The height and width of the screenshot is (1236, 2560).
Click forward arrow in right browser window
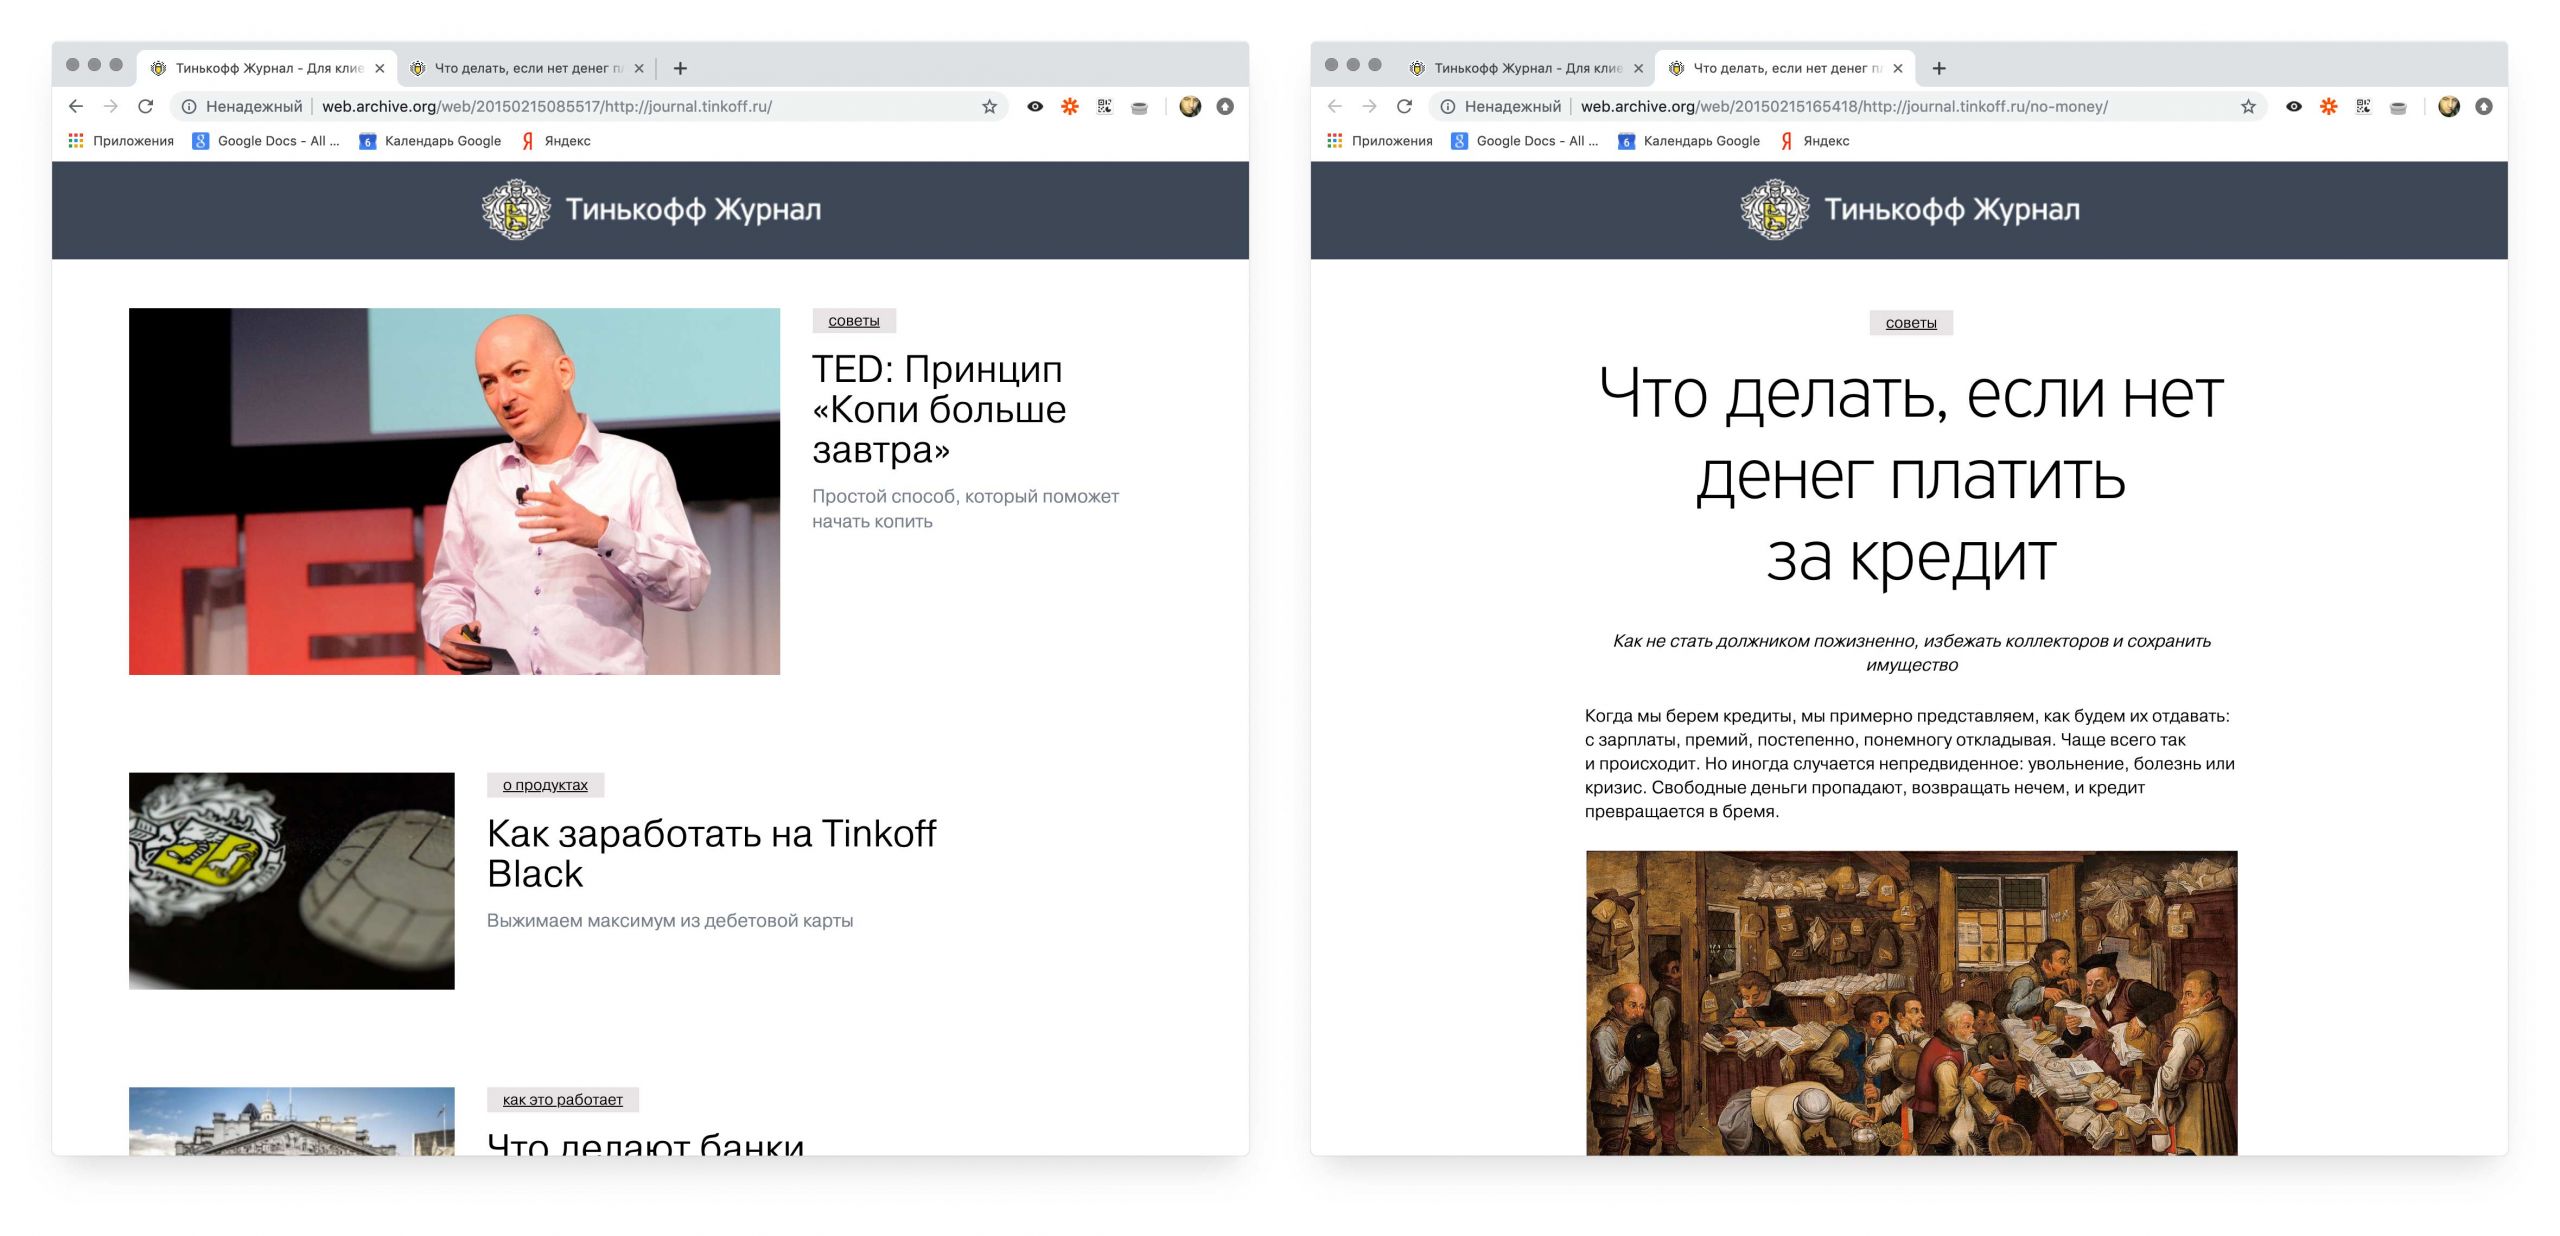pos(1370,106)
